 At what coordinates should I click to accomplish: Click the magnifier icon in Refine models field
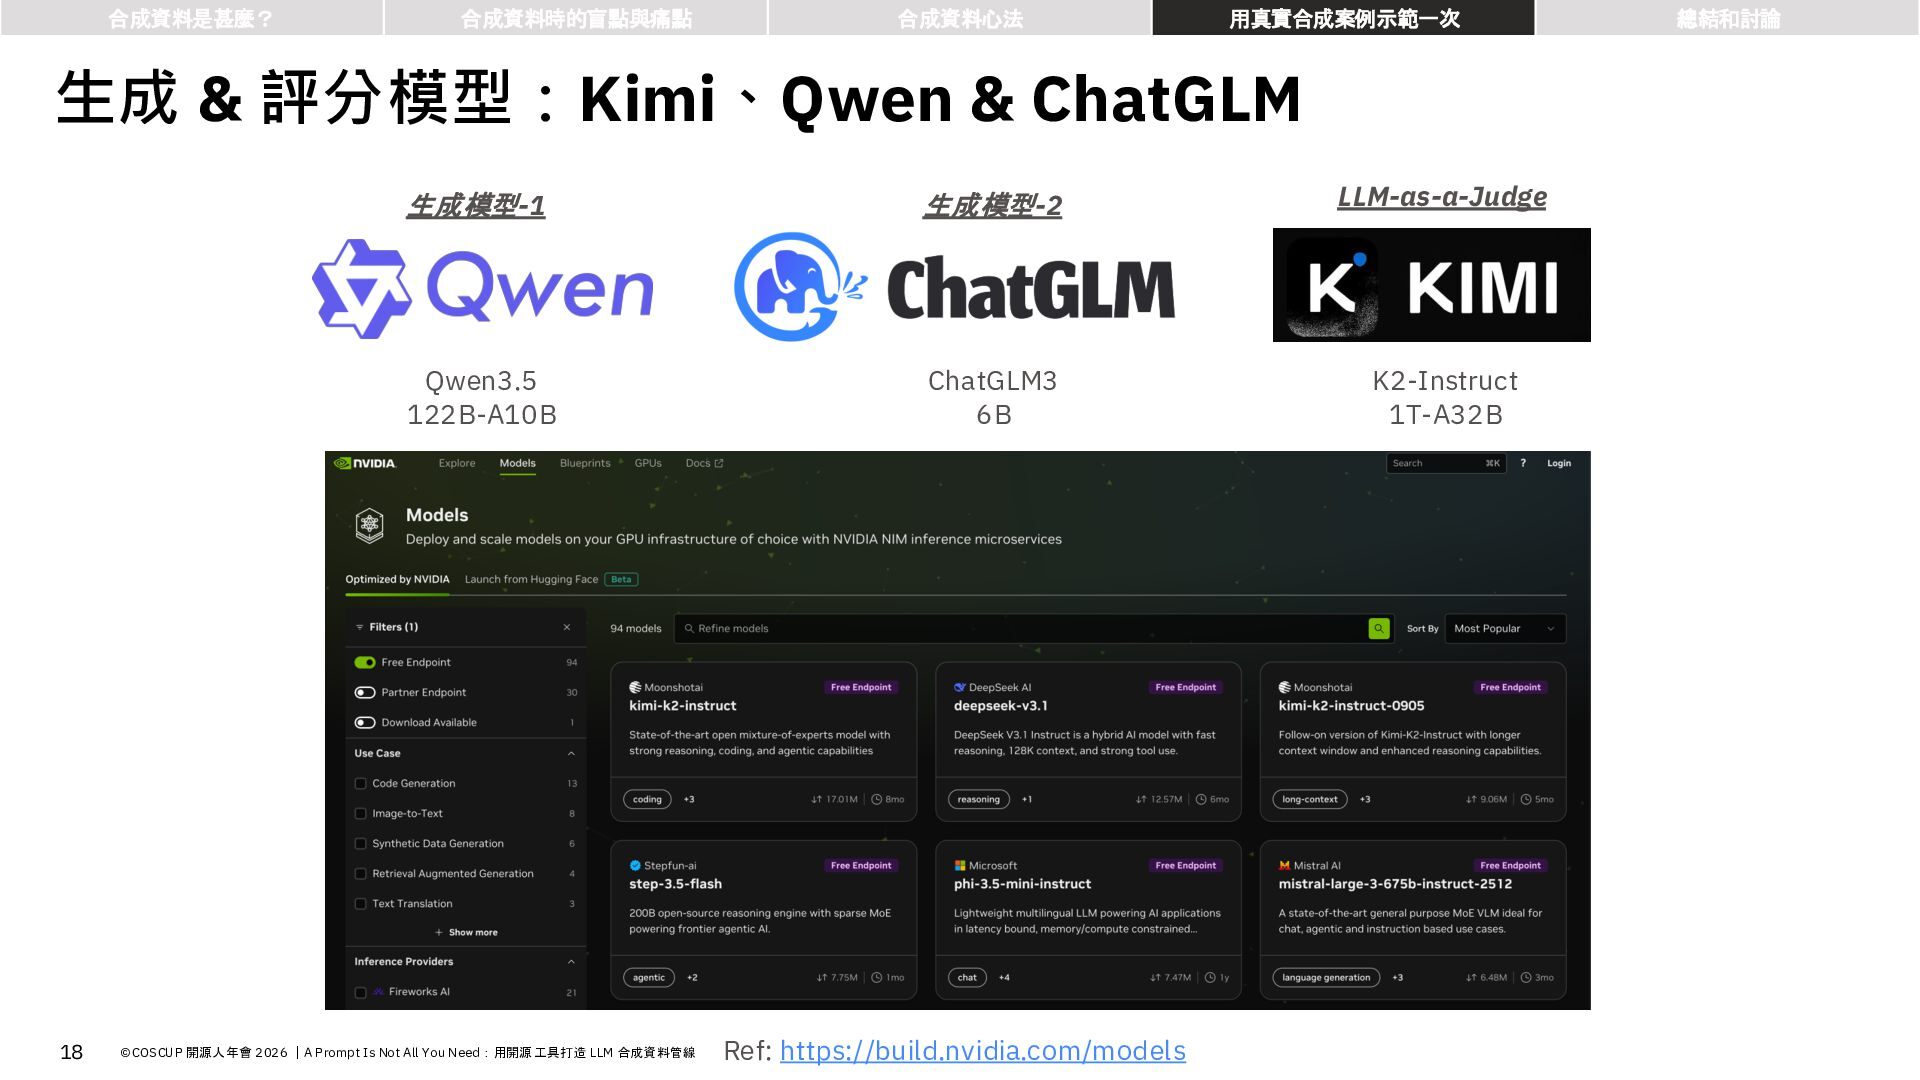[x=689, y=628]
